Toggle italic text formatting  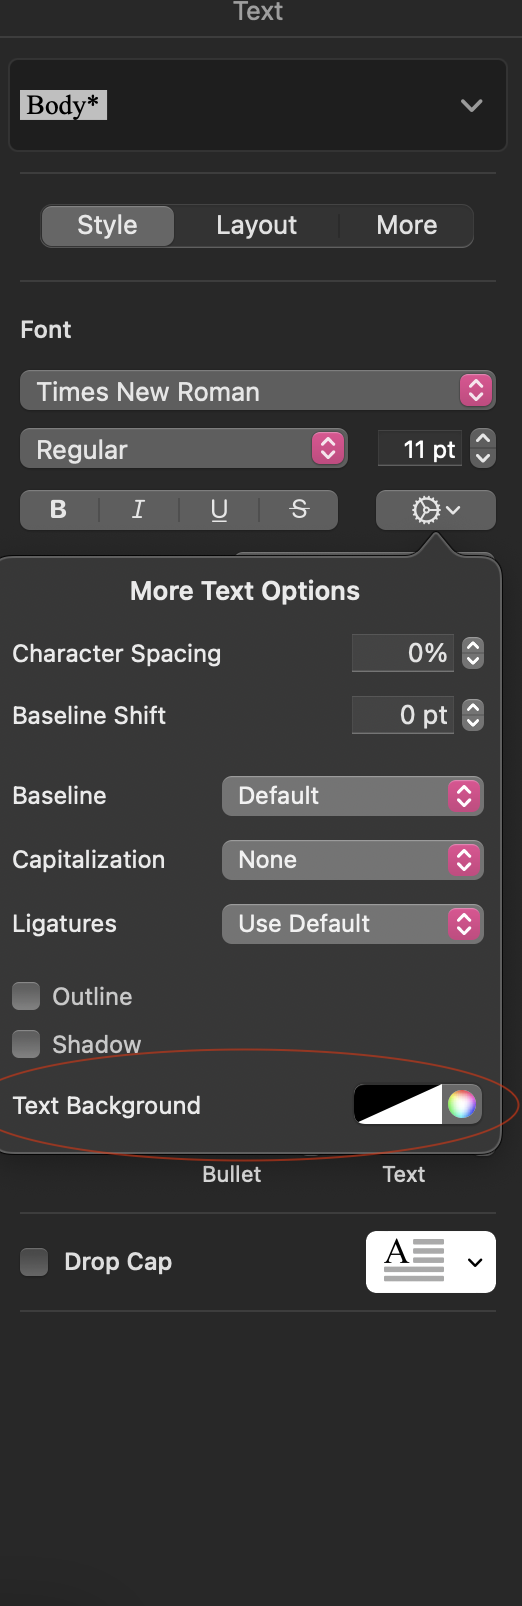click(x=139, y=510)
